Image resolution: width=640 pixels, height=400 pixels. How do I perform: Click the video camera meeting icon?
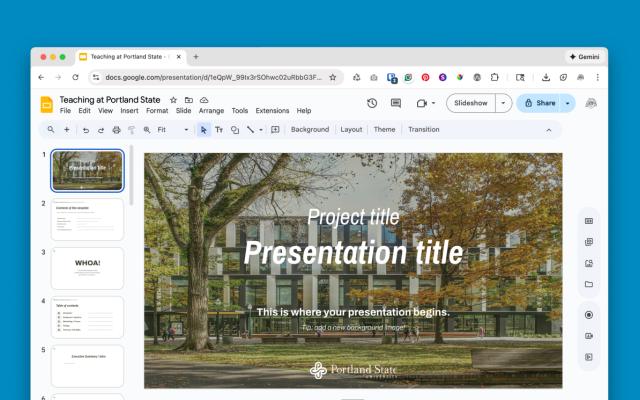422,103
